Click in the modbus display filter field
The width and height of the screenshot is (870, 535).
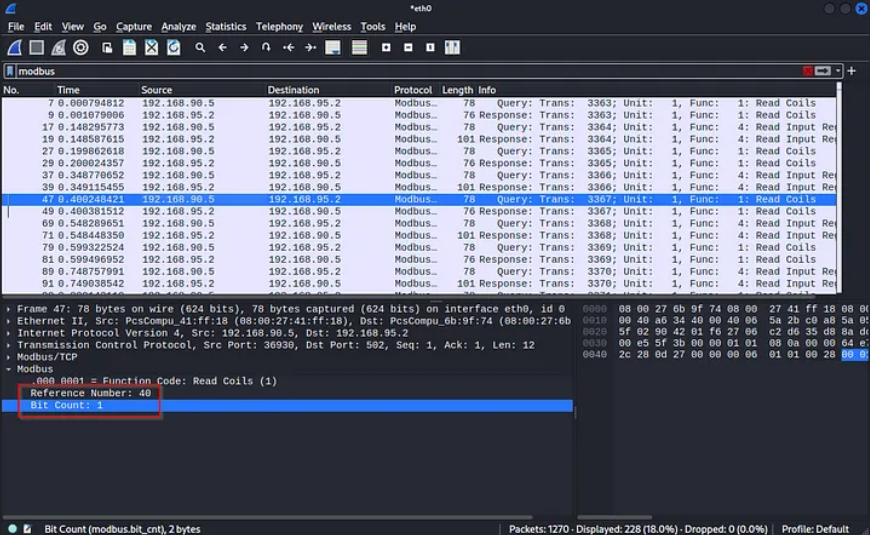[x=400, y=71]
